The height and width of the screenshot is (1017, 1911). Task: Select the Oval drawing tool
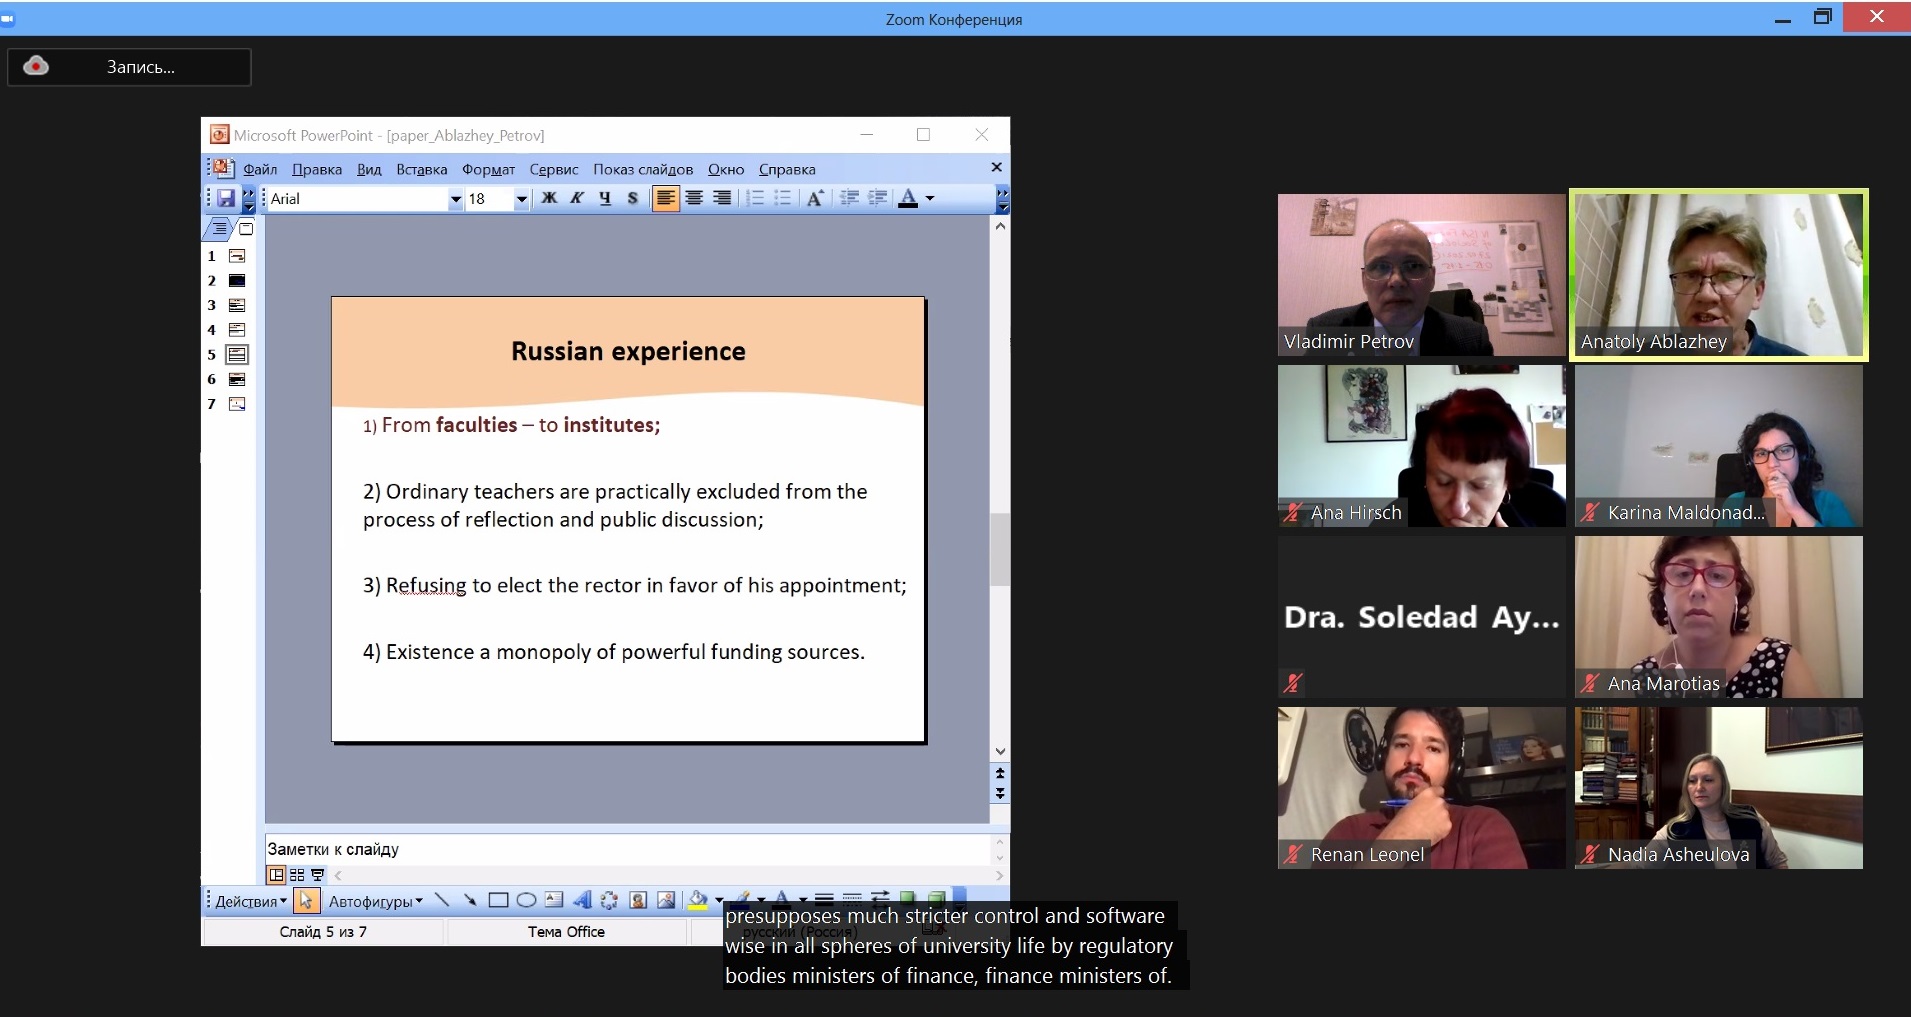tap(526, 901)
